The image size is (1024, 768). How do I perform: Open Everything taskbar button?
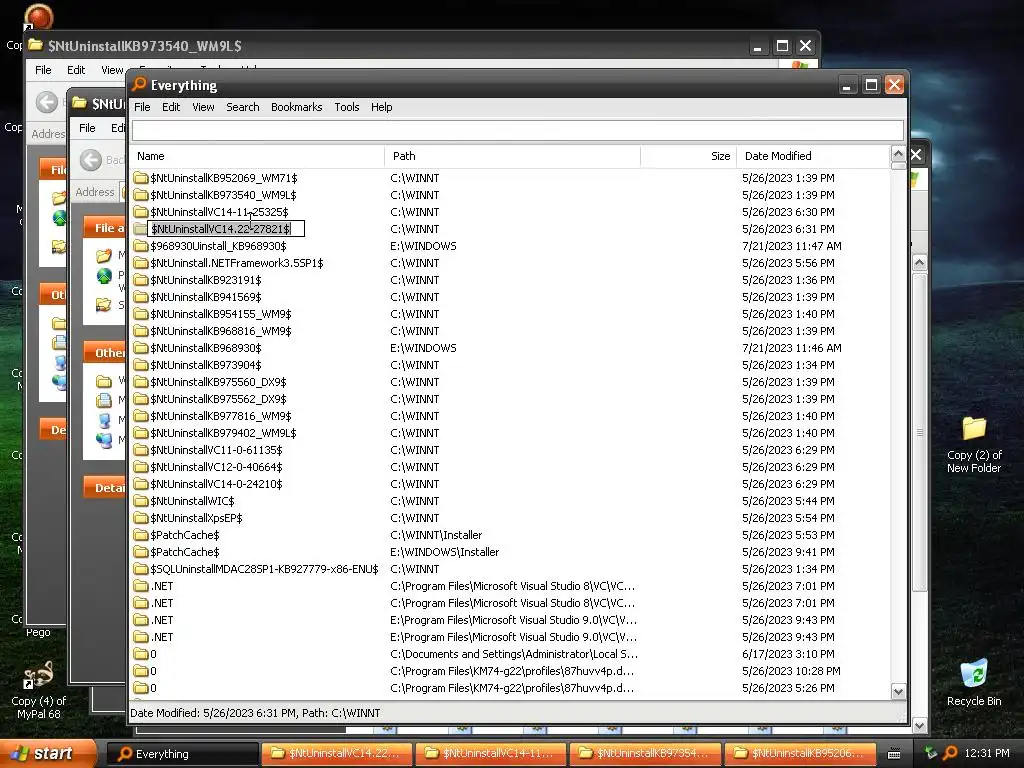[x=183, y=754]
